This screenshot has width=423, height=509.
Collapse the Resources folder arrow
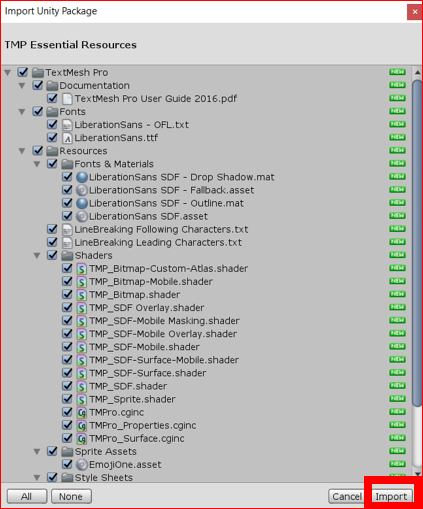22,151
